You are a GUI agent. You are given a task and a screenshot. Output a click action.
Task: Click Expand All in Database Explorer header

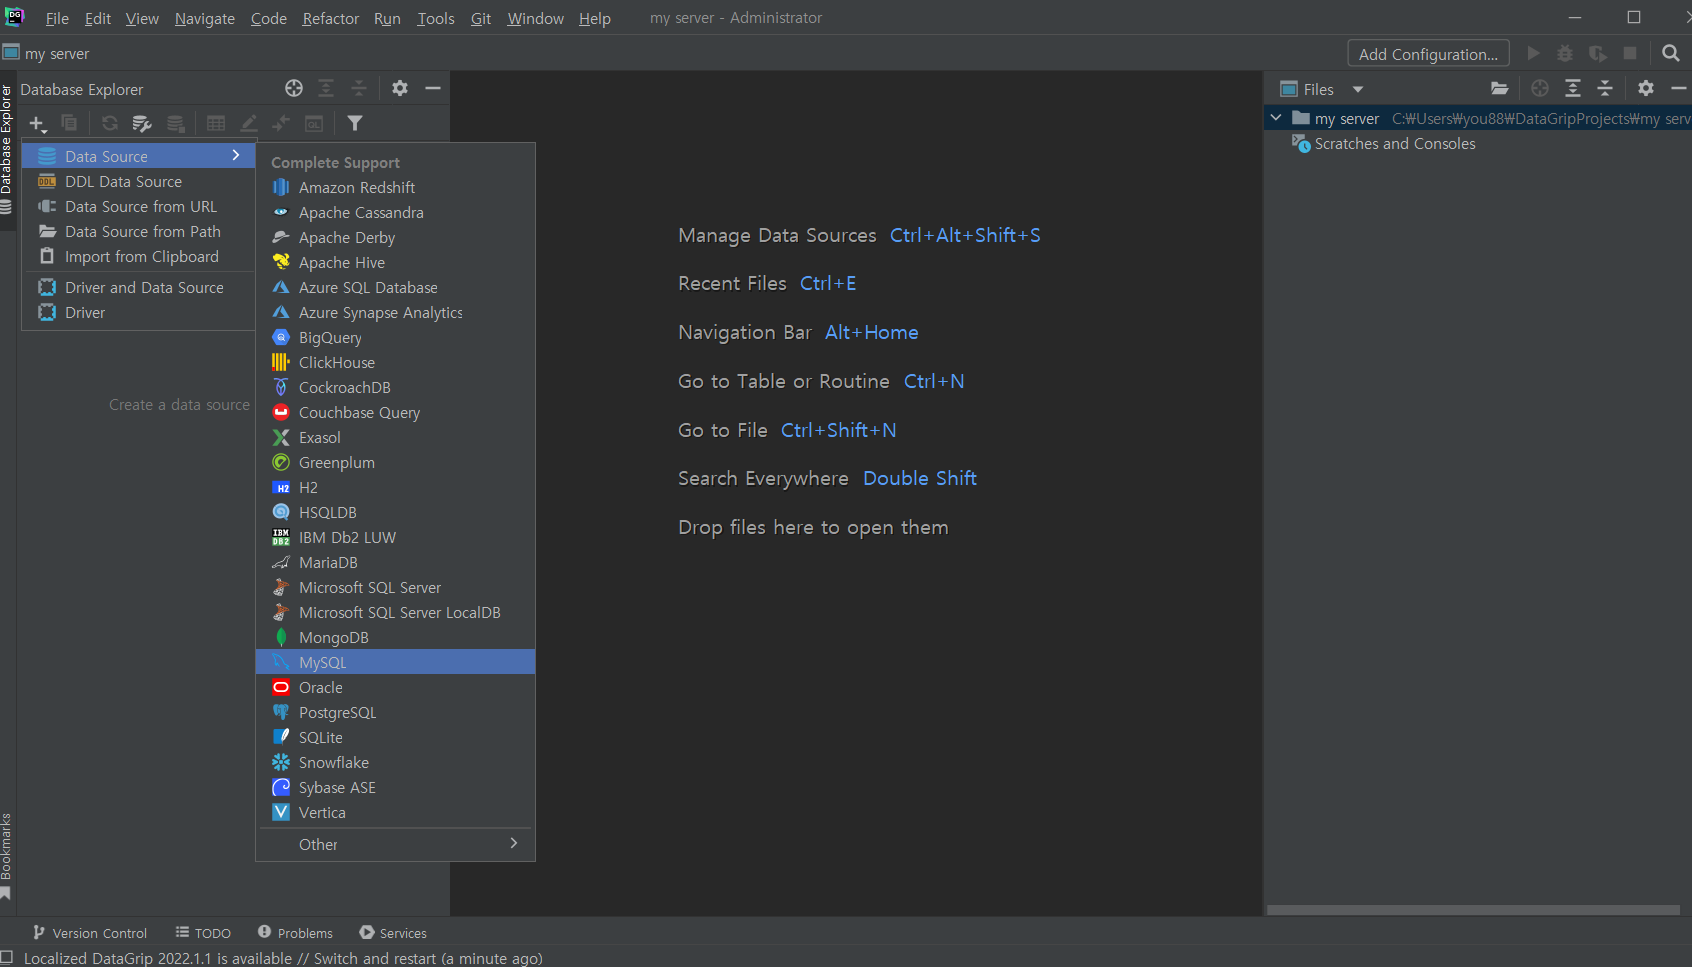(x=326, y=88)
